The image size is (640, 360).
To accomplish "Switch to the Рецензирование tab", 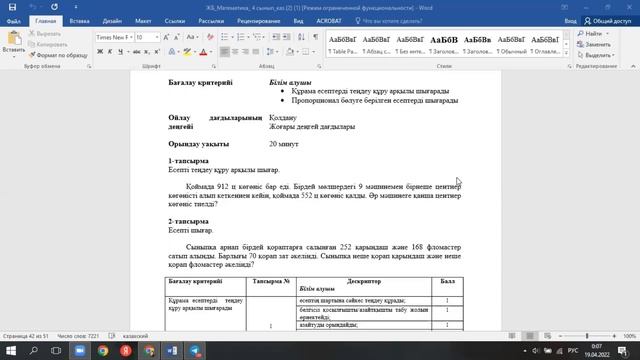I will coord(258,21).
